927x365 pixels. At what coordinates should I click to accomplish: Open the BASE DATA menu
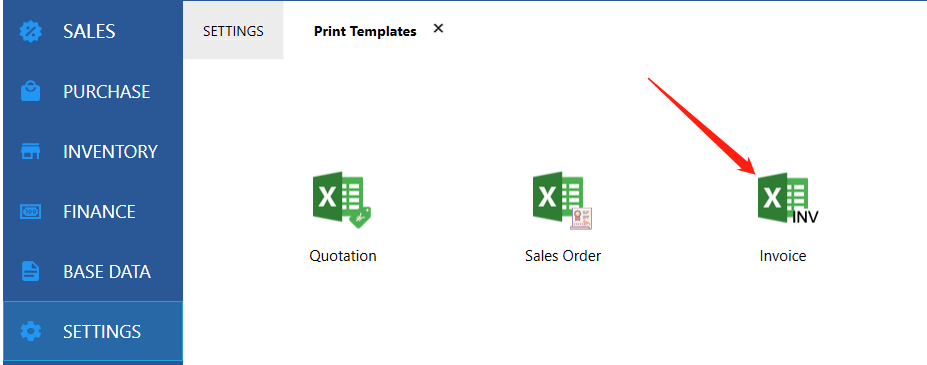[x=93, y=272]
